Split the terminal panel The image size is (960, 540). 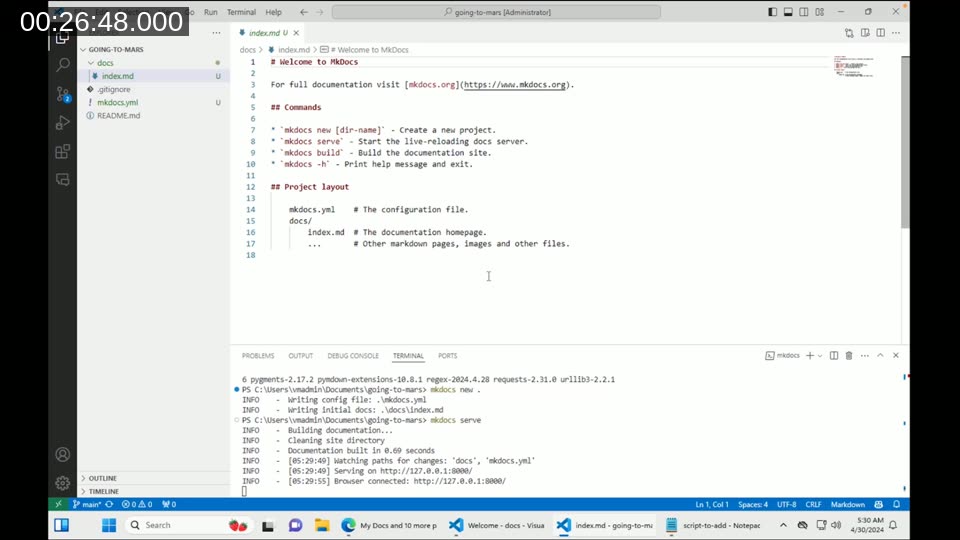834,356
